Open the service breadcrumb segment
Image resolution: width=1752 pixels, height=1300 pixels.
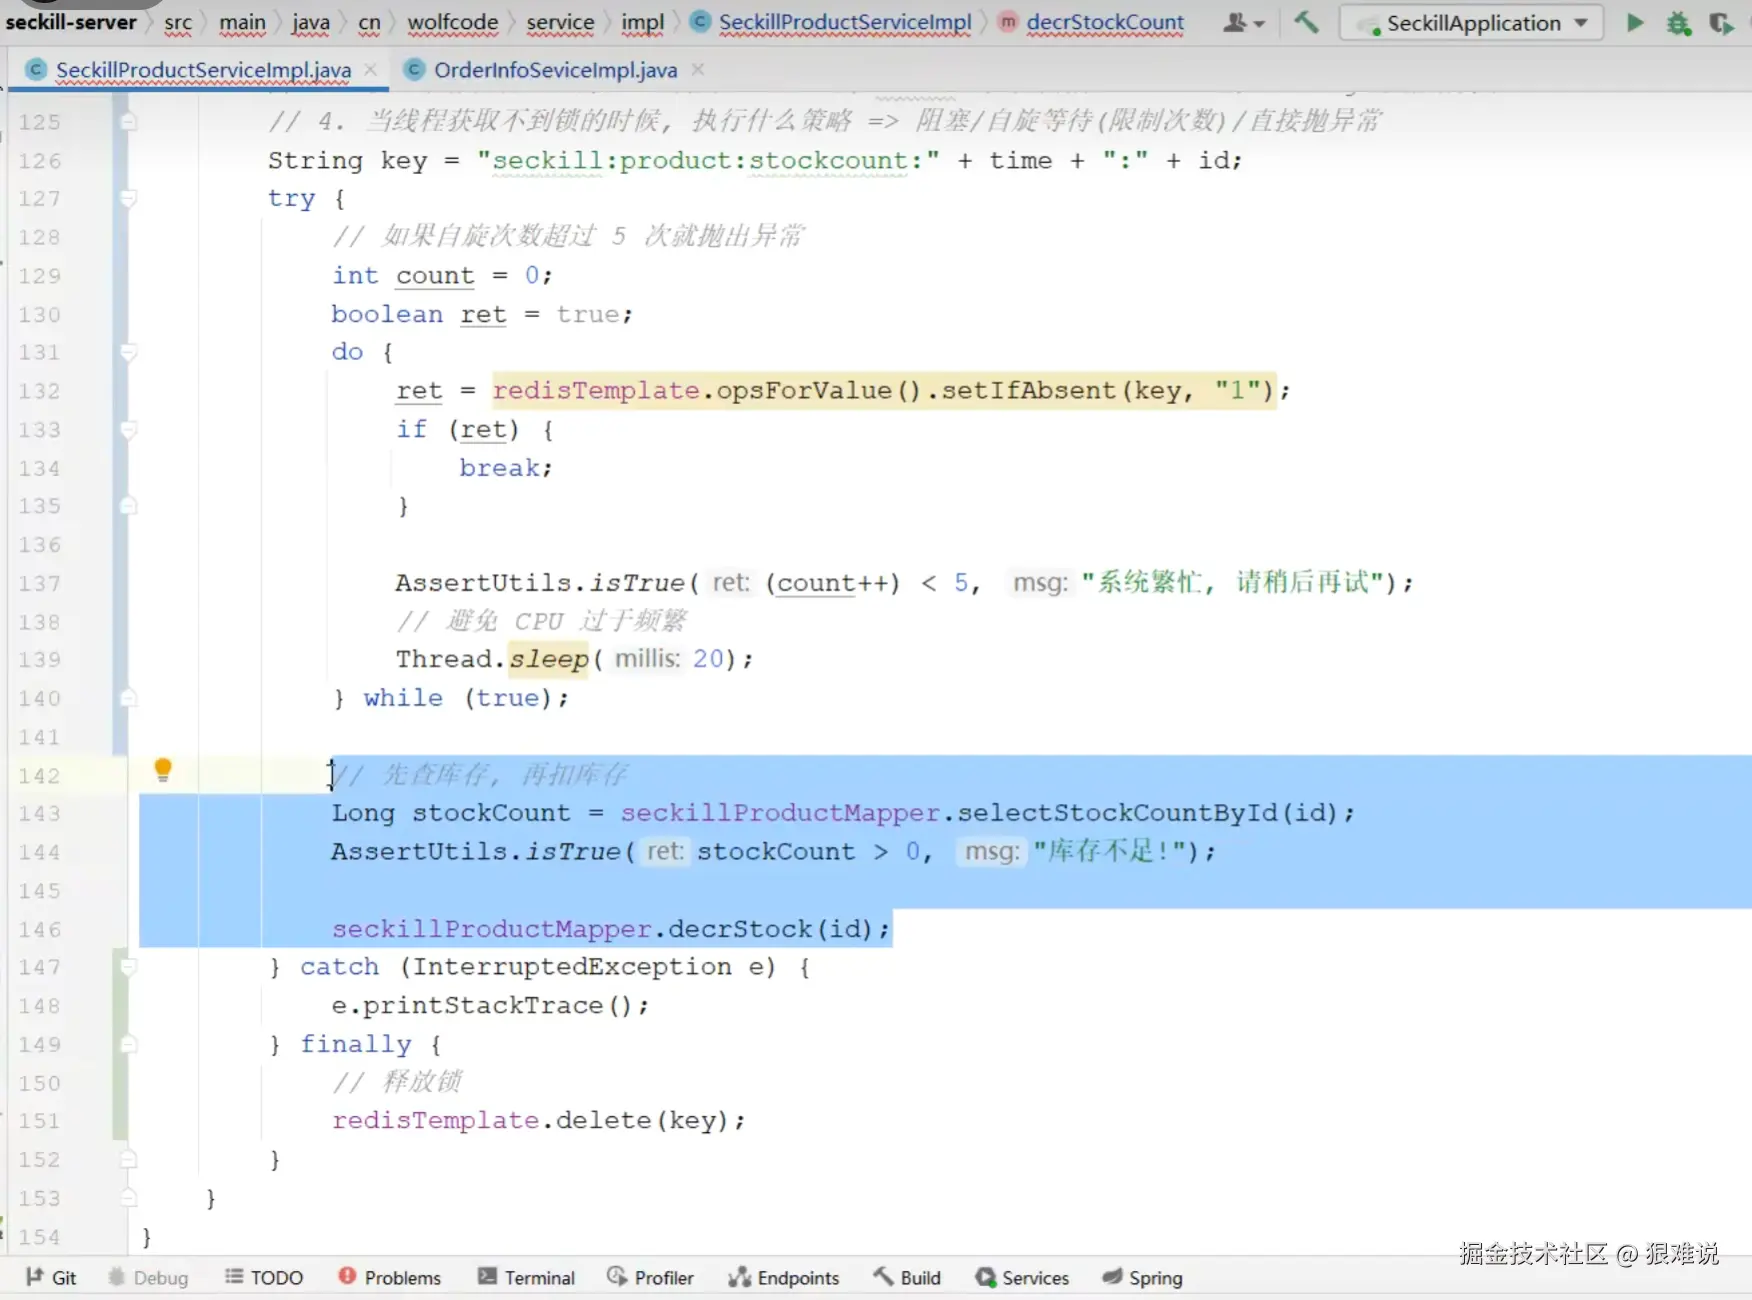[x=560, y=22]
